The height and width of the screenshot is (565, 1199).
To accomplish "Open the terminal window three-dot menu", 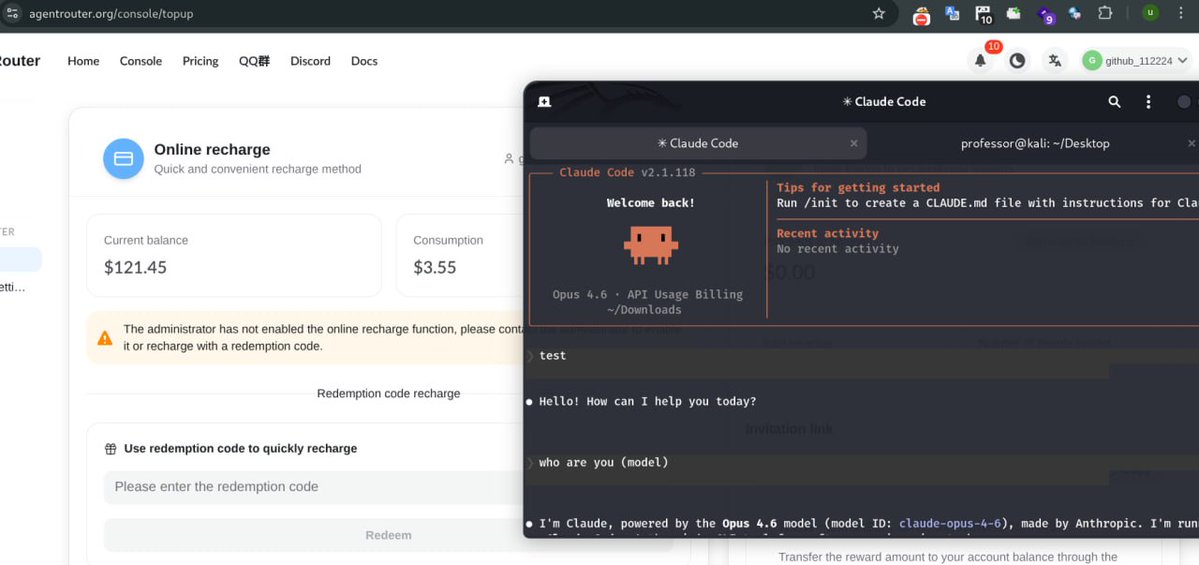I will click(1148, 102).
